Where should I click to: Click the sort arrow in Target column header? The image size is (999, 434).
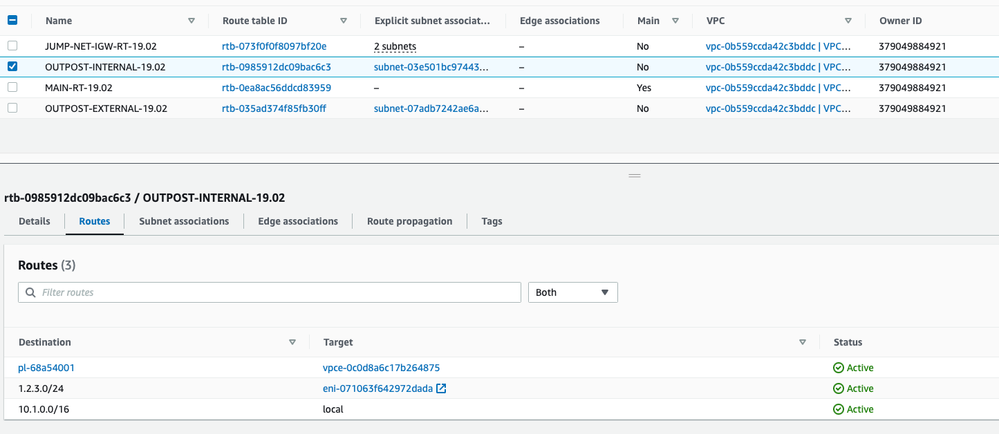coord(802,342)
